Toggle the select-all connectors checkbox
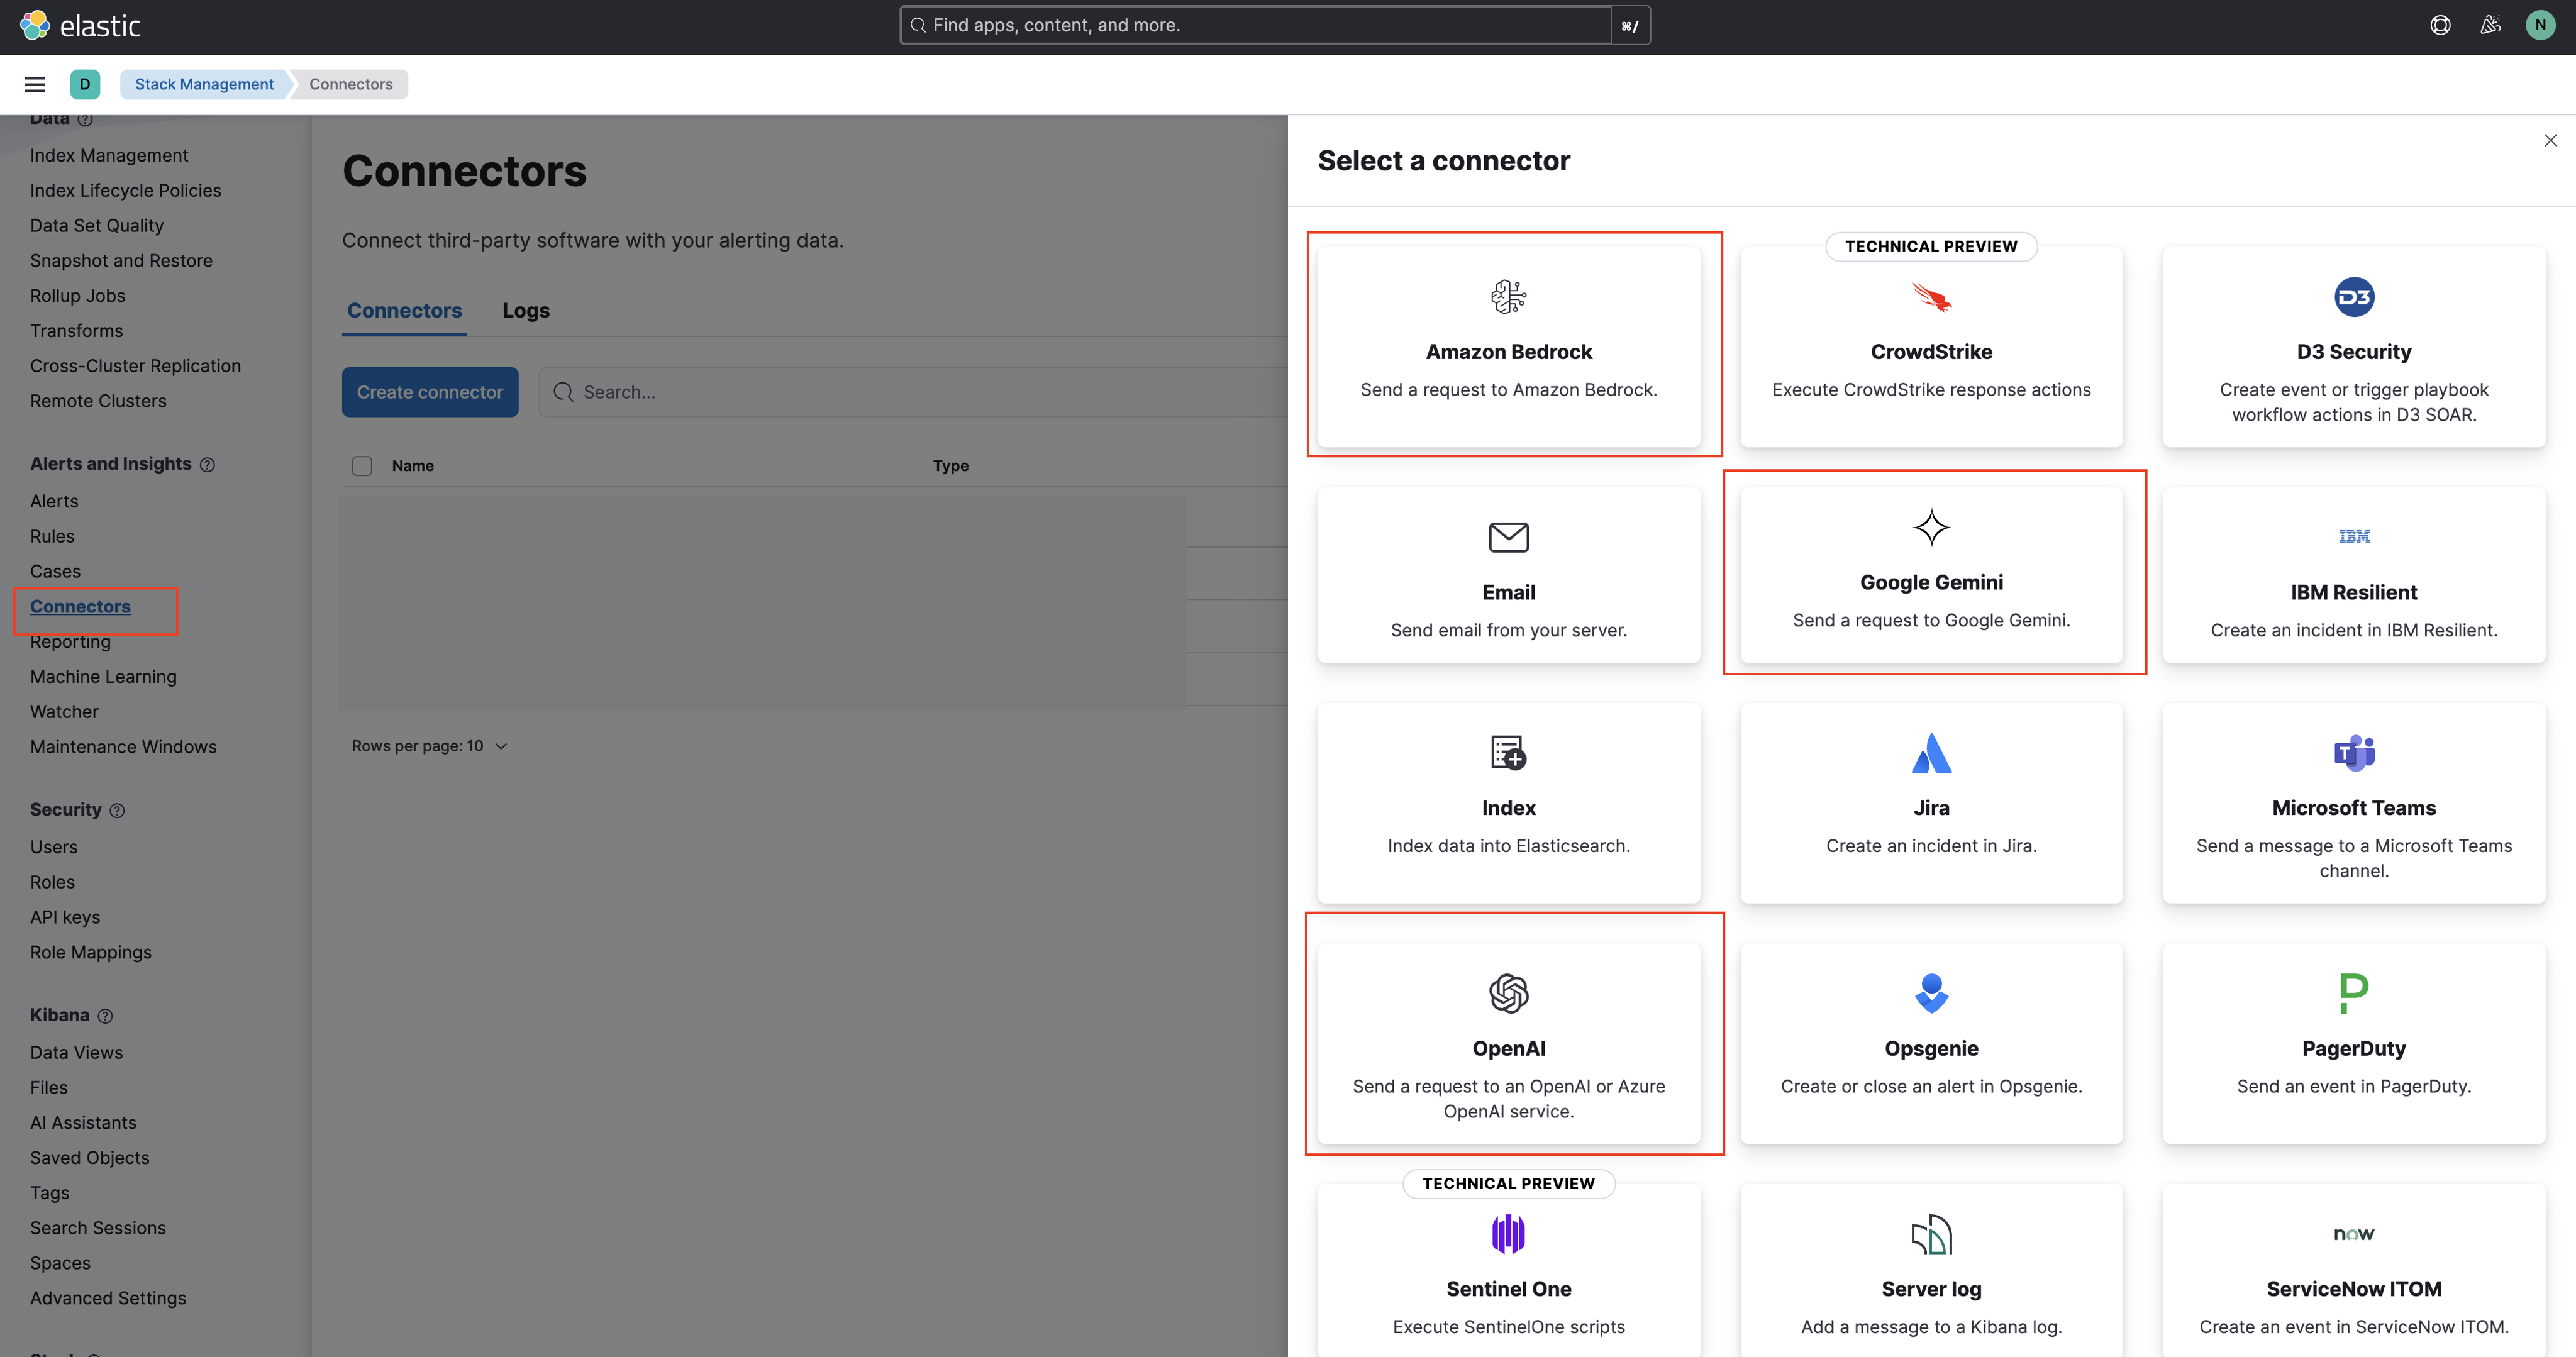The image size is (2576, 1357). tap(362, 466)
